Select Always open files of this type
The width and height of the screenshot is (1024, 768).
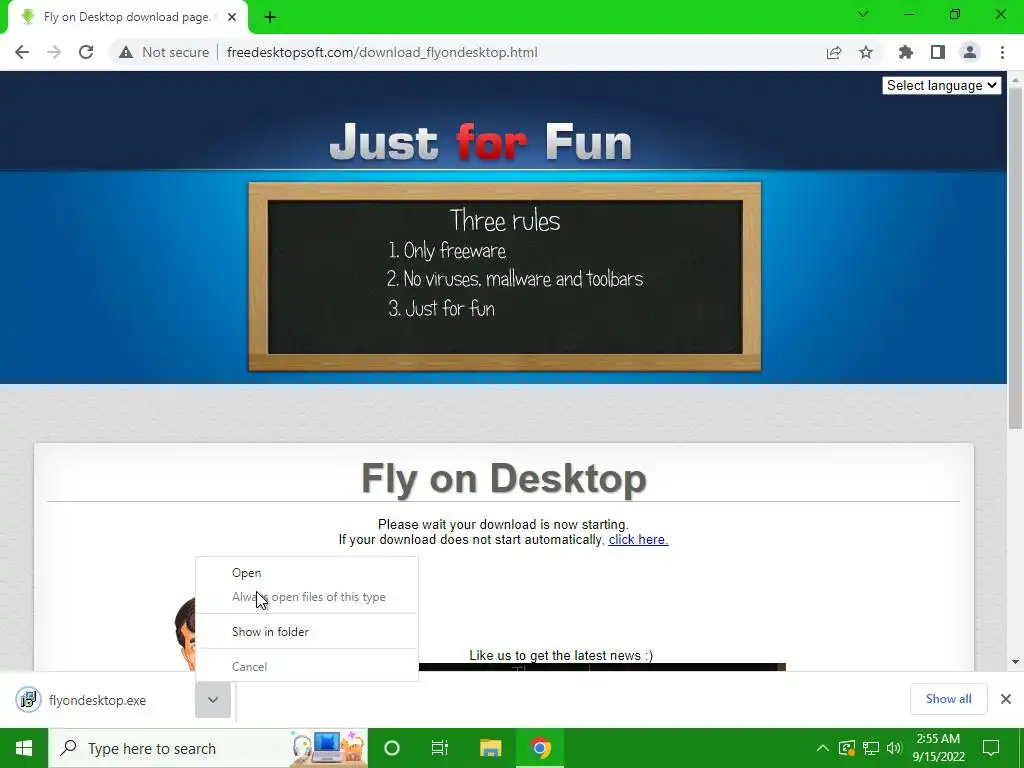click(308, 597)
